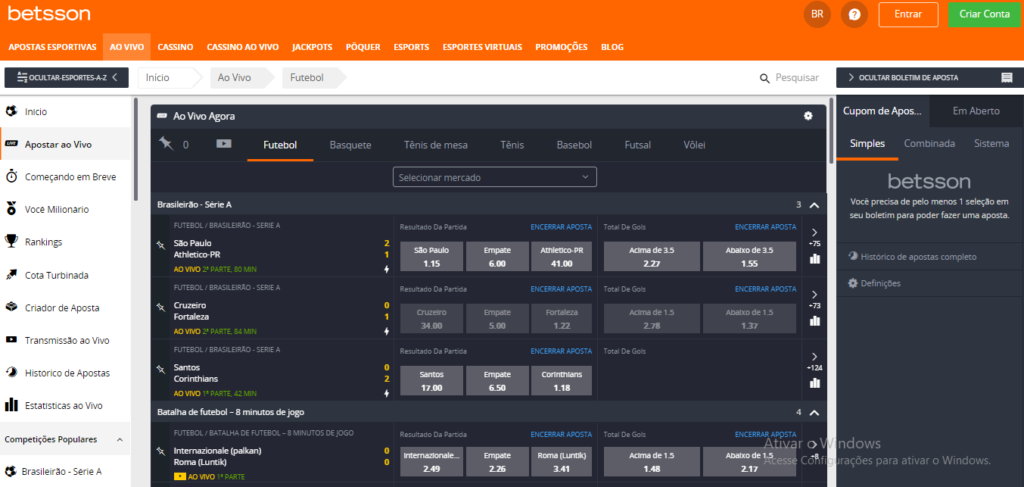The width and height of the screenshot is (1024, 487).
Task: Switch to the Tênis de mesa tab
Action: pyautogui.click(x=436, y=145)
